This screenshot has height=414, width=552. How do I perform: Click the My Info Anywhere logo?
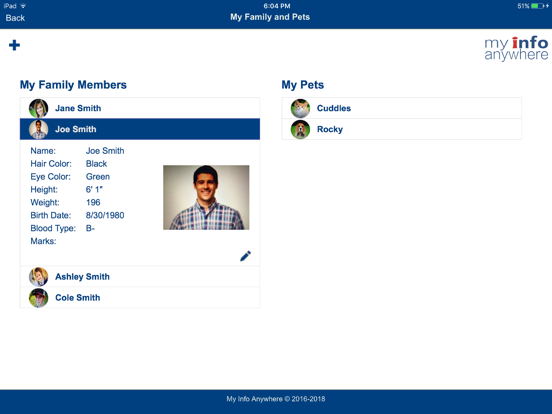pyautogui.click(x=516, y=48)
